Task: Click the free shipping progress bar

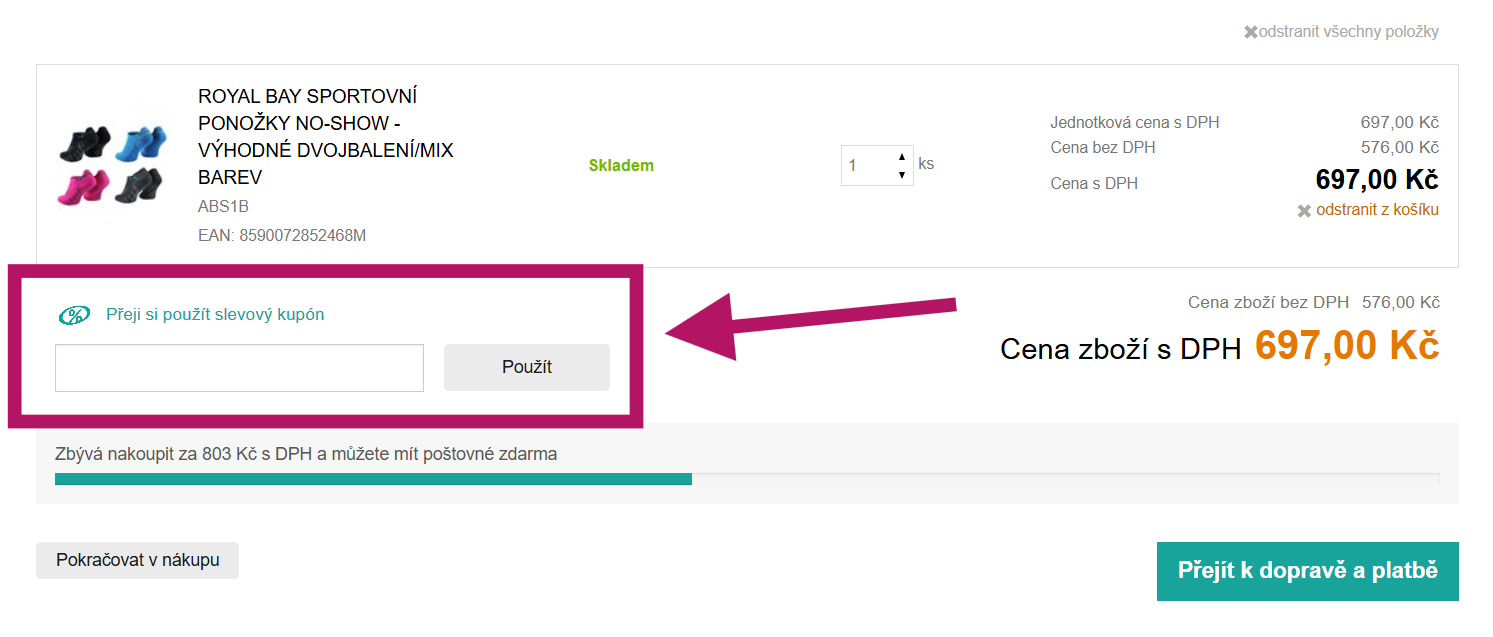Action: pyautogui.click(x=746, y=479)
